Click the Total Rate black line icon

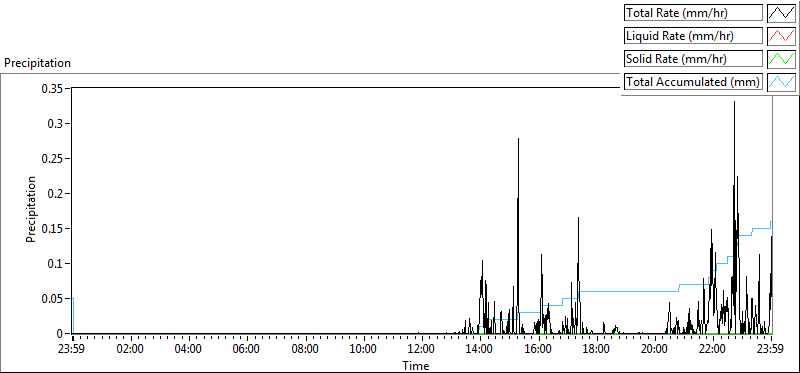click(x=781, y=13)
